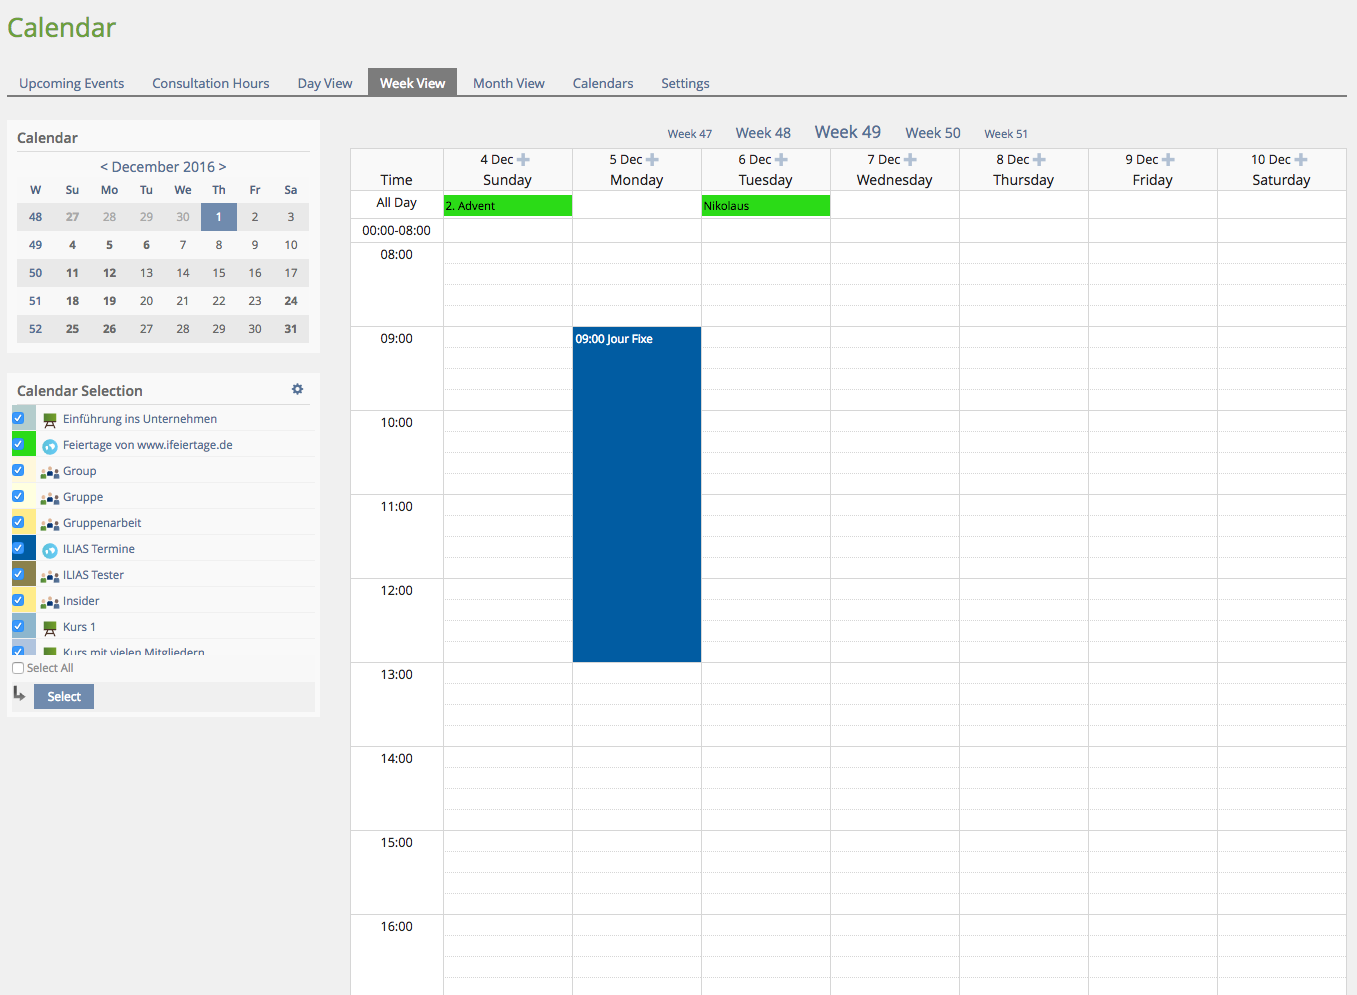Click the ILIAS Termine globe icon
This screenshot has height=995, width=1357.
(x=50, y=550)
